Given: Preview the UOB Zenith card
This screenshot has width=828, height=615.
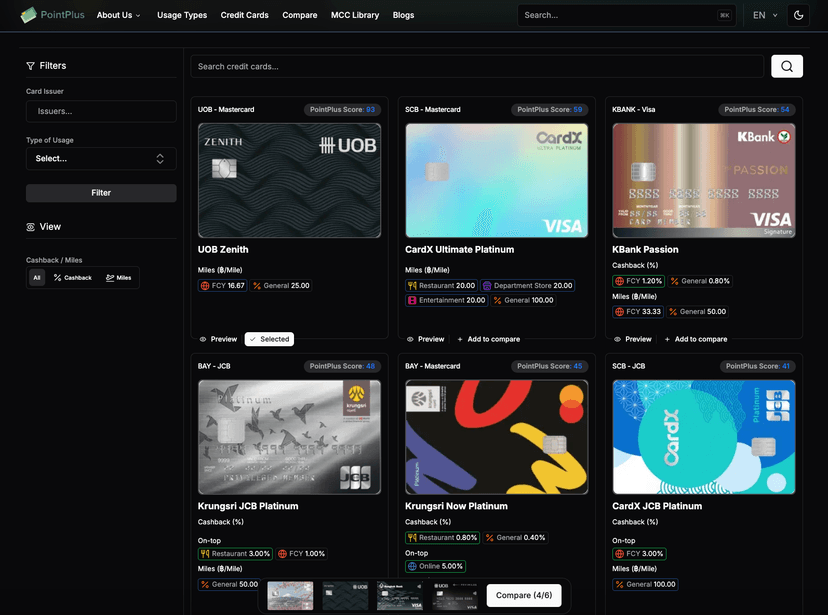Looking at the screenshot, I should [218, 339].
